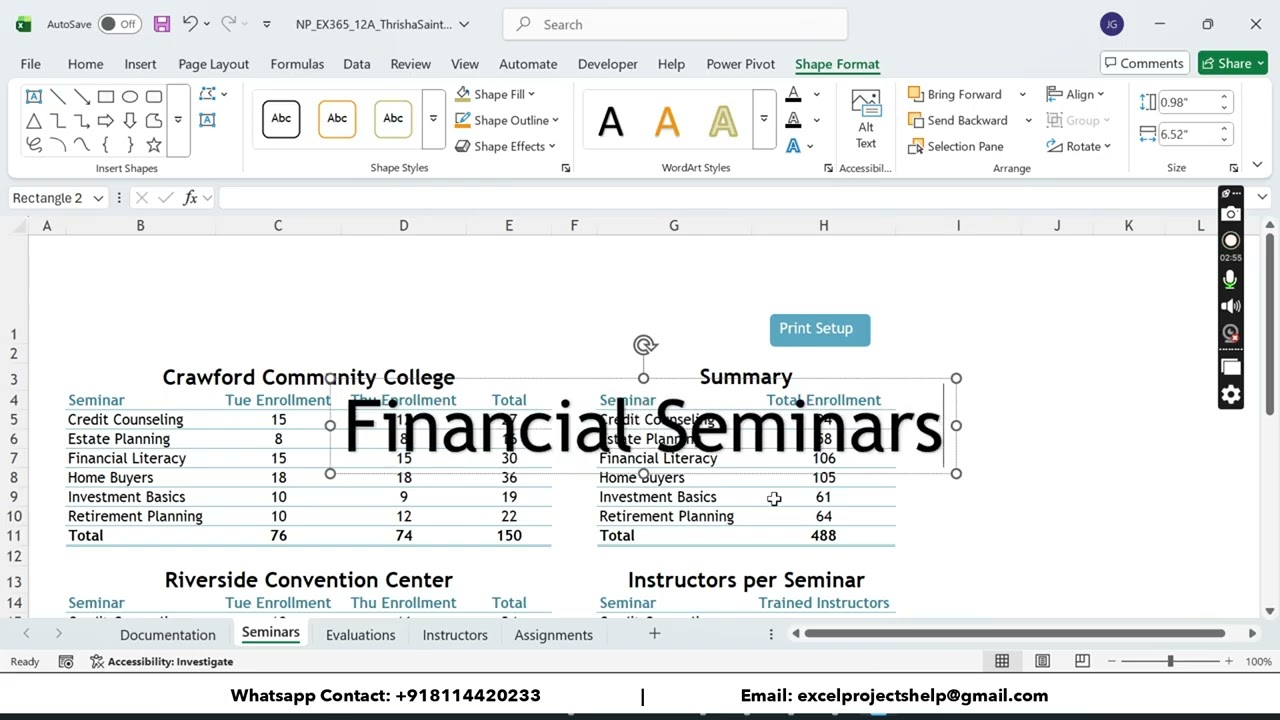The height and width of the screenshot is (720, 1280).
Task: Select the Rounded Rectangle shape
Action: pos(154,97)
